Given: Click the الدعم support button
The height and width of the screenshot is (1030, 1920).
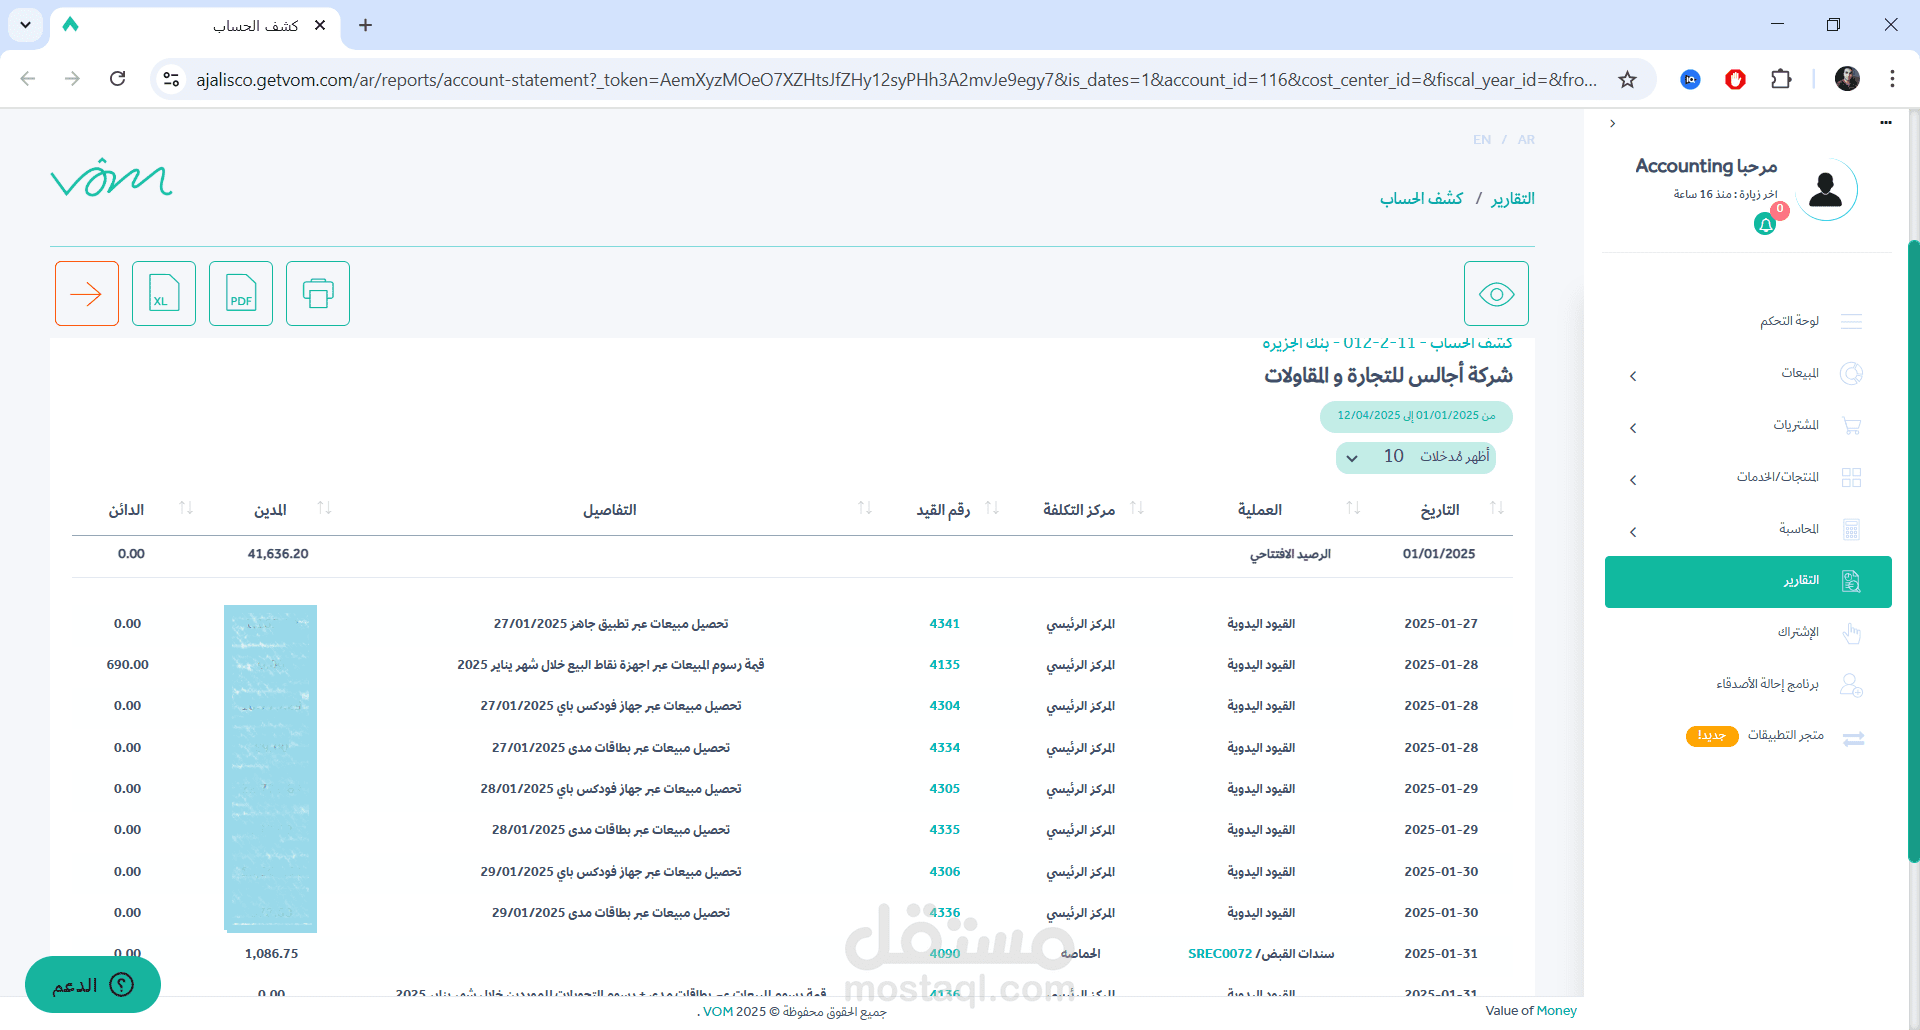Looking at the screenshot, I should pos(93,985).
